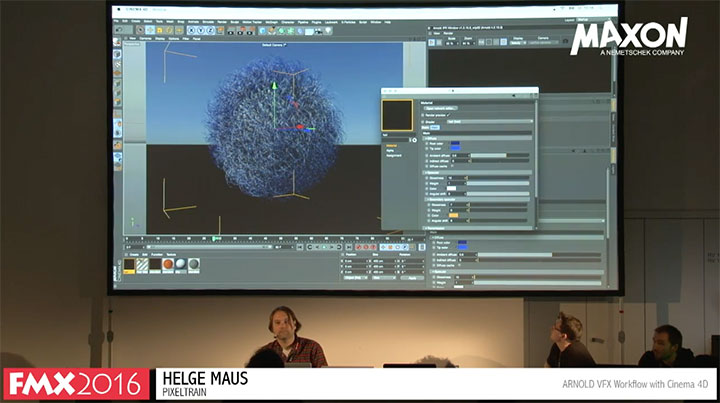Click the Root color swatch in material dialog
Screen dimensions: 720x403
tap(455, 144)
